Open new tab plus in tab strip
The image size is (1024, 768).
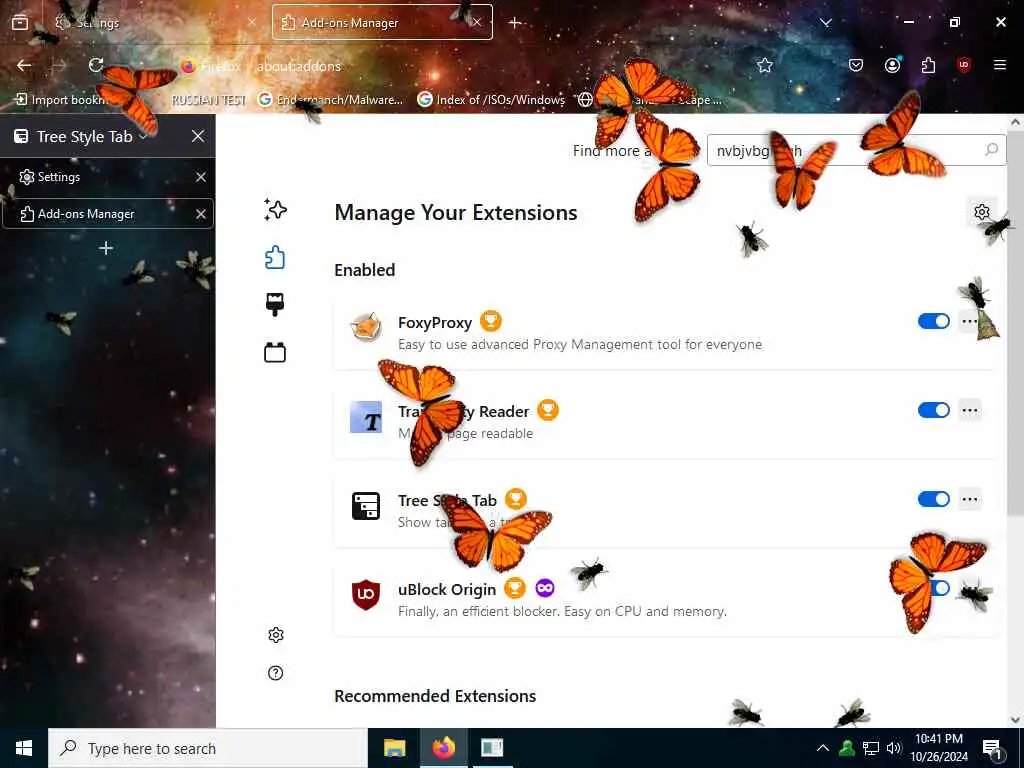(515, 22)
